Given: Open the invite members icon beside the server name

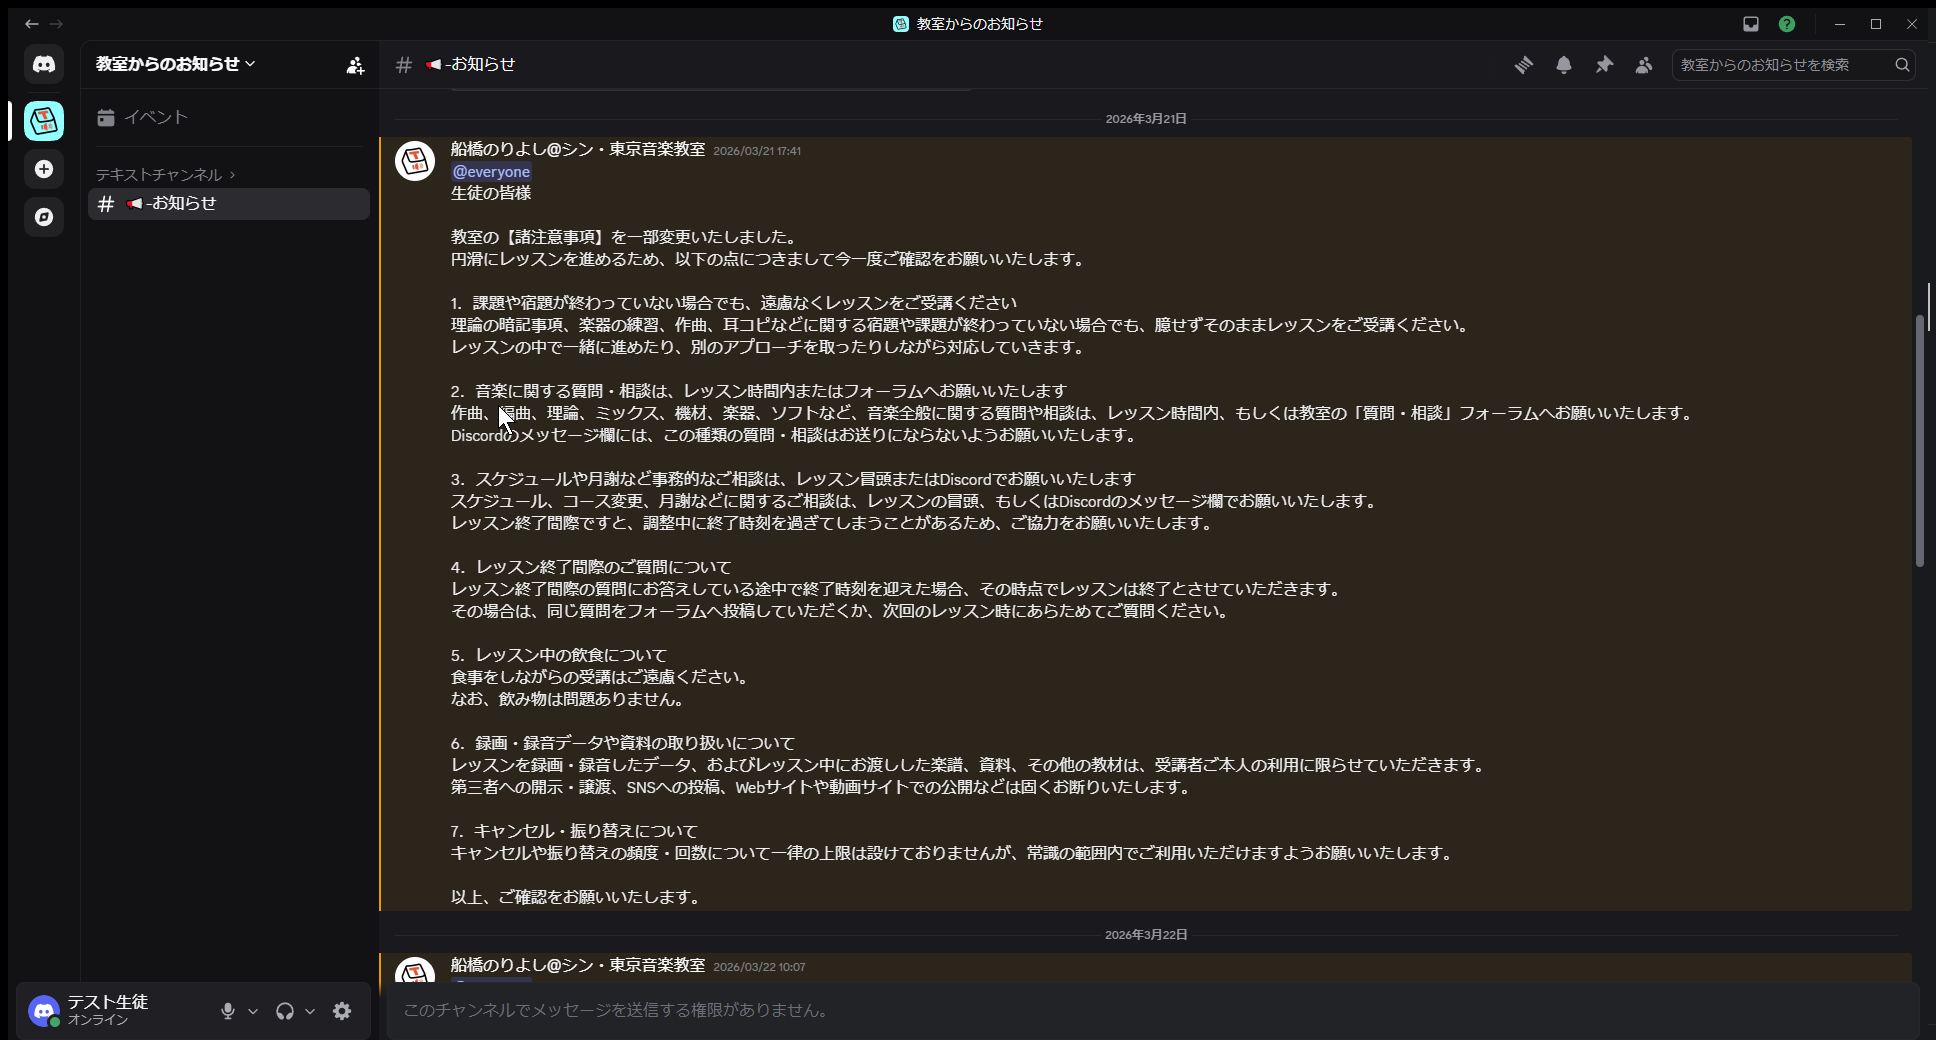Looking at the screenshot, I should pos(355,65).
